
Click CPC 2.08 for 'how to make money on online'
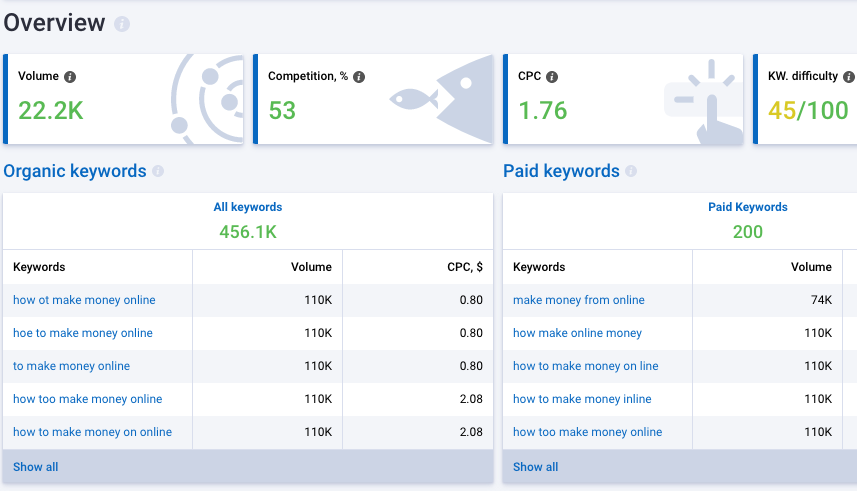pos(471,432)
